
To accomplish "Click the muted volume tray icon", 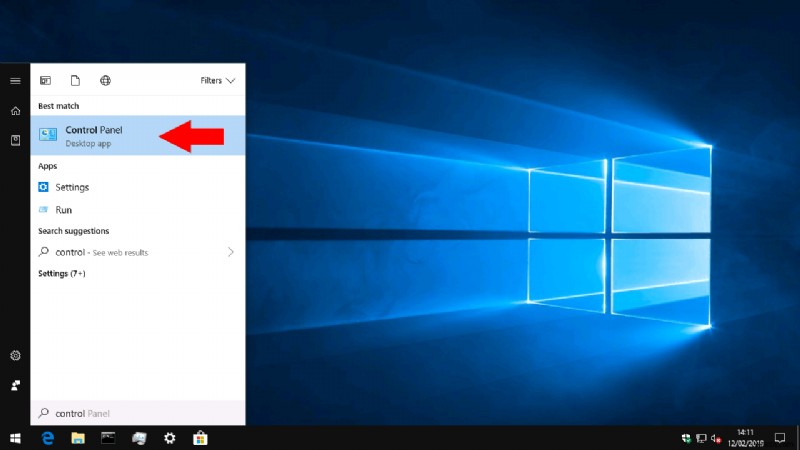I will [716, 438].
